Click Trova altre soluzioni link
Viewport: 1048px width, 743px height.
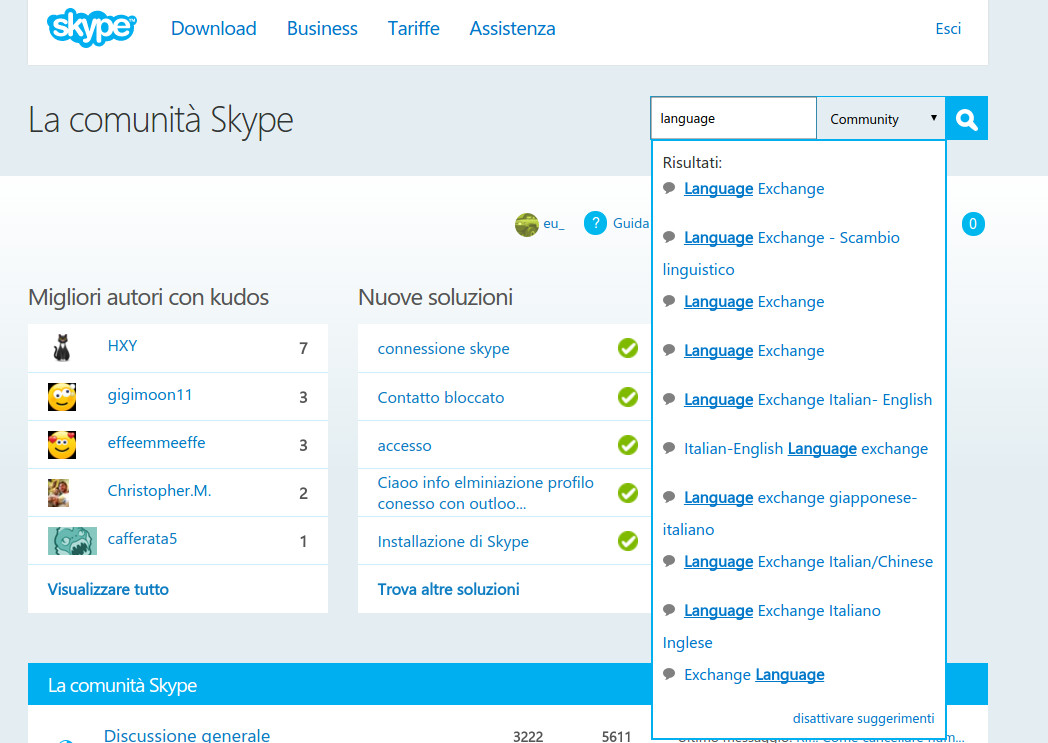(448, 589)
